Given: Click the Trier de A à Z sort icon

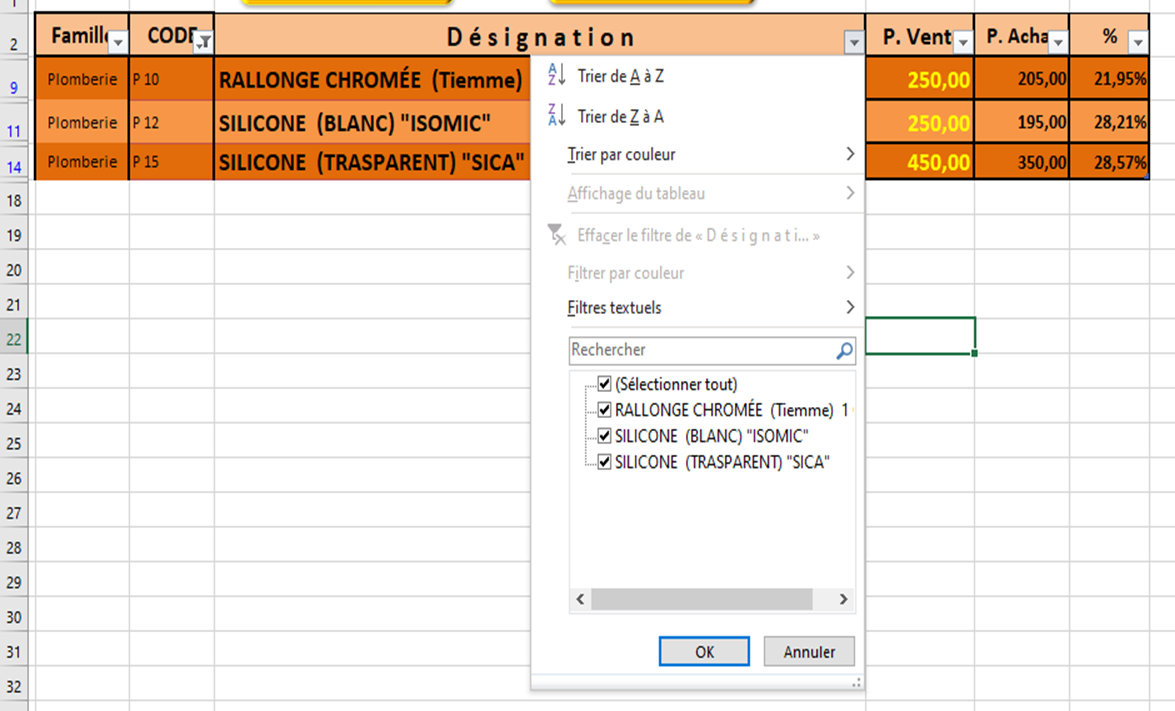Looking at the screenshot, I should pyautogui.click(x=557, y=76).
